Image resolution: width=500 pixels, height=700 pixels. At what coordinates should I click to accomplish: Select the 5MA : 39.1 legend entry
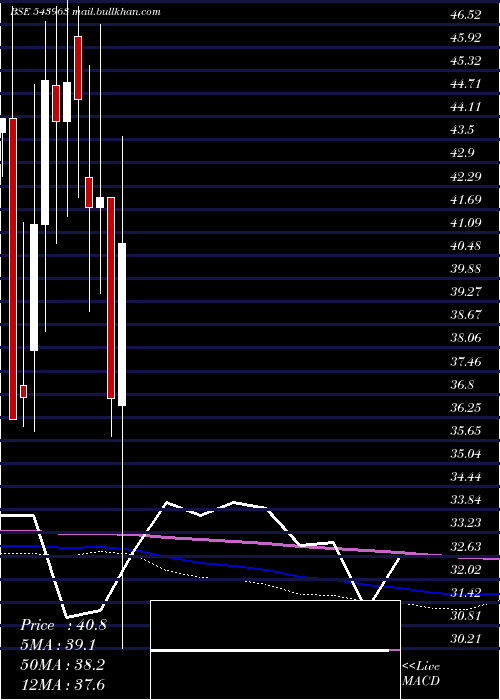click(x=58, y=645)
